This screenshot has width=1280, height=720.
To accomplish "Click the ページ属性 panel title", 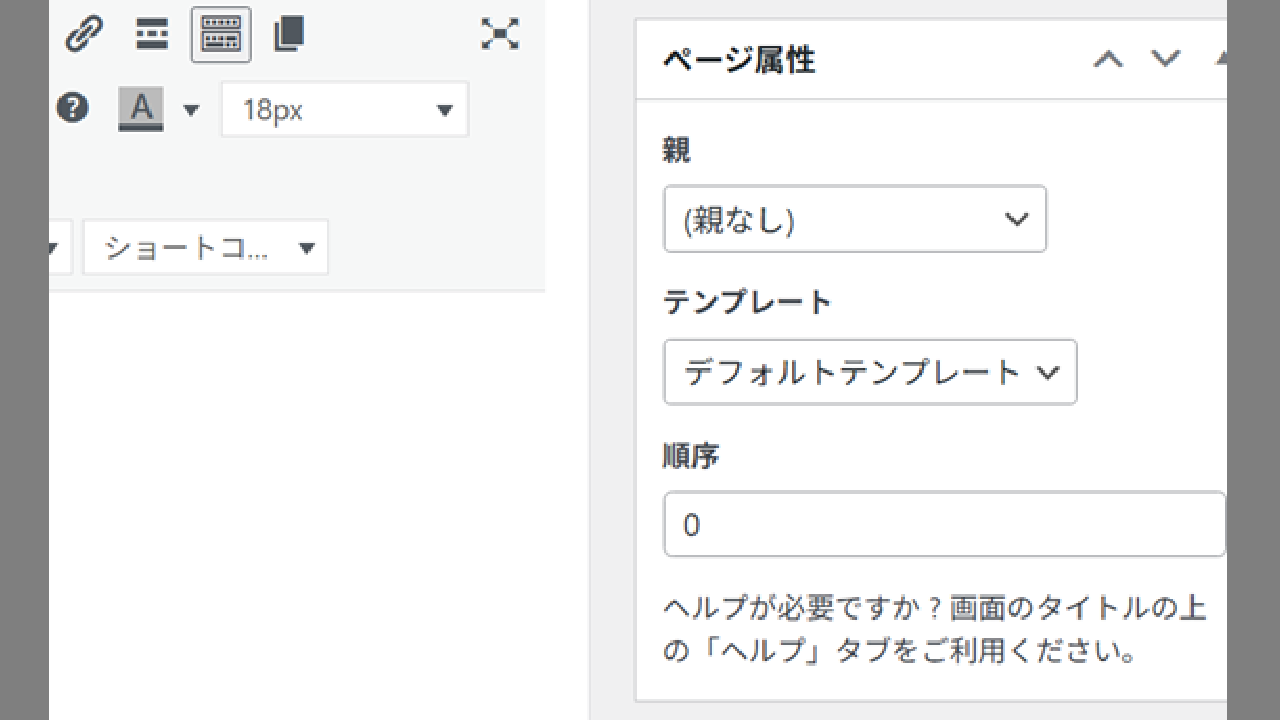I will 739,60.
